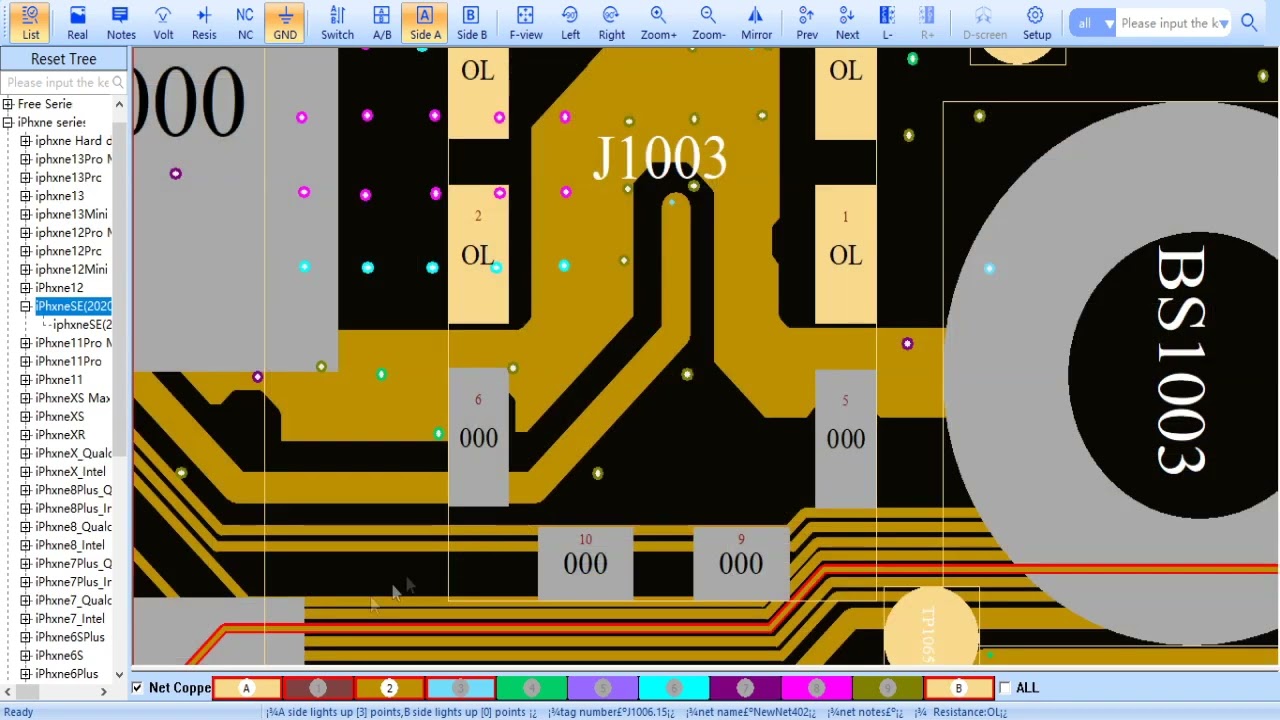Image resolution: width=1280 pixels, height=720 pixels.
Task: Toggle olive layer 9 swatch
Action: [x=887, y=688]
